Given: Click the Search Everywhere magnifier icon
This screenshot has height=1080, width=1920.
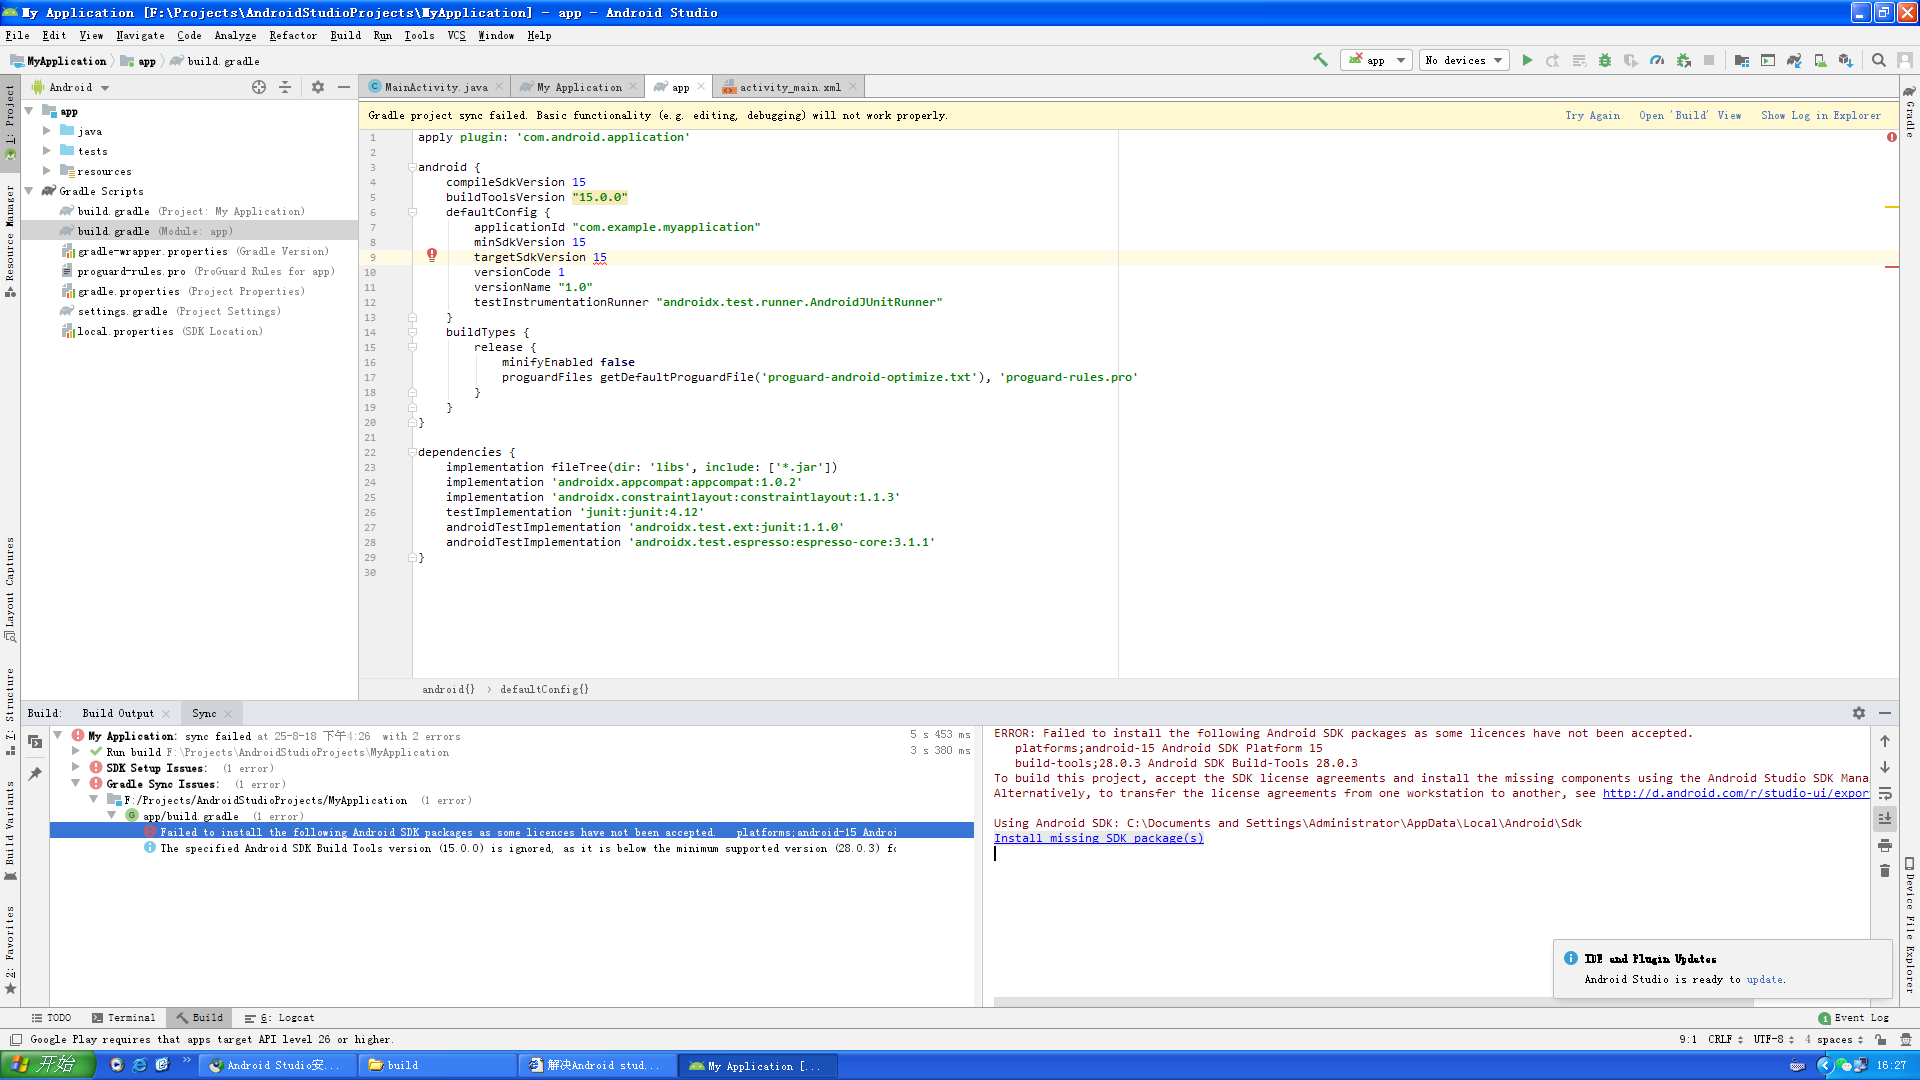Looking at the screenshot, I should pyautogui.click(x=1879, y=60).
